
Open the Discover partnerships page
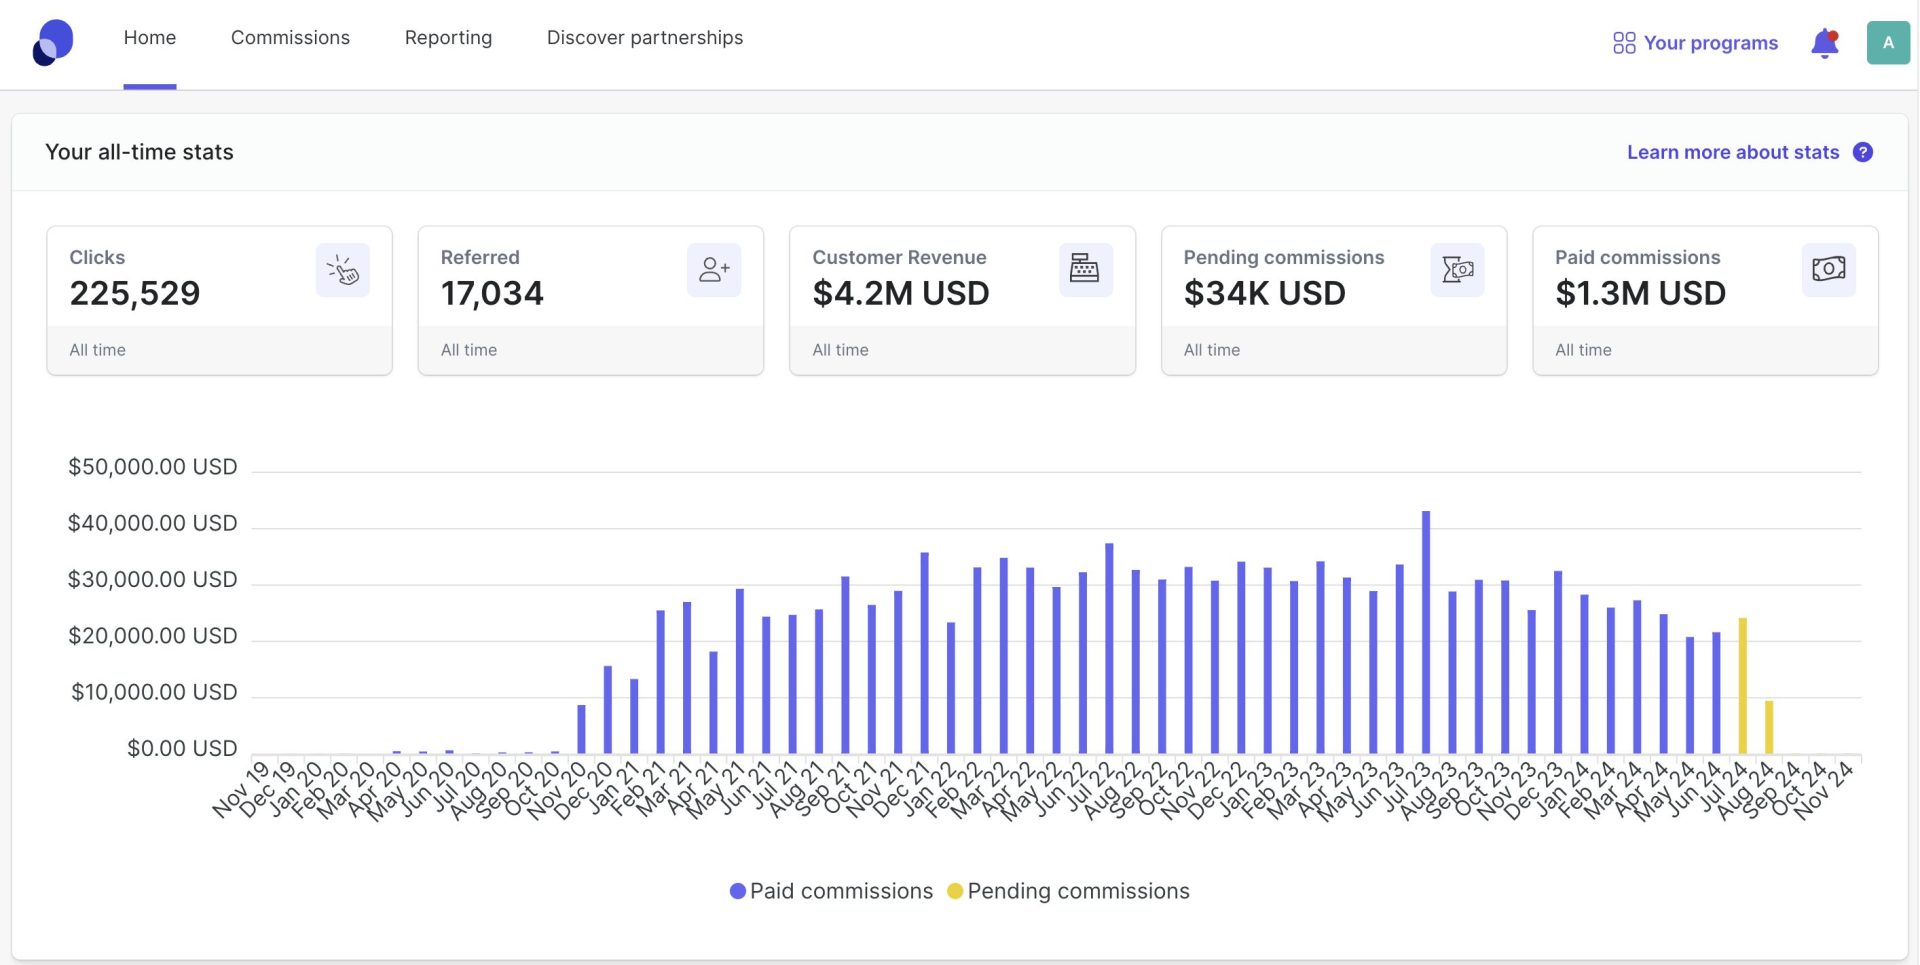pos(645,38)
